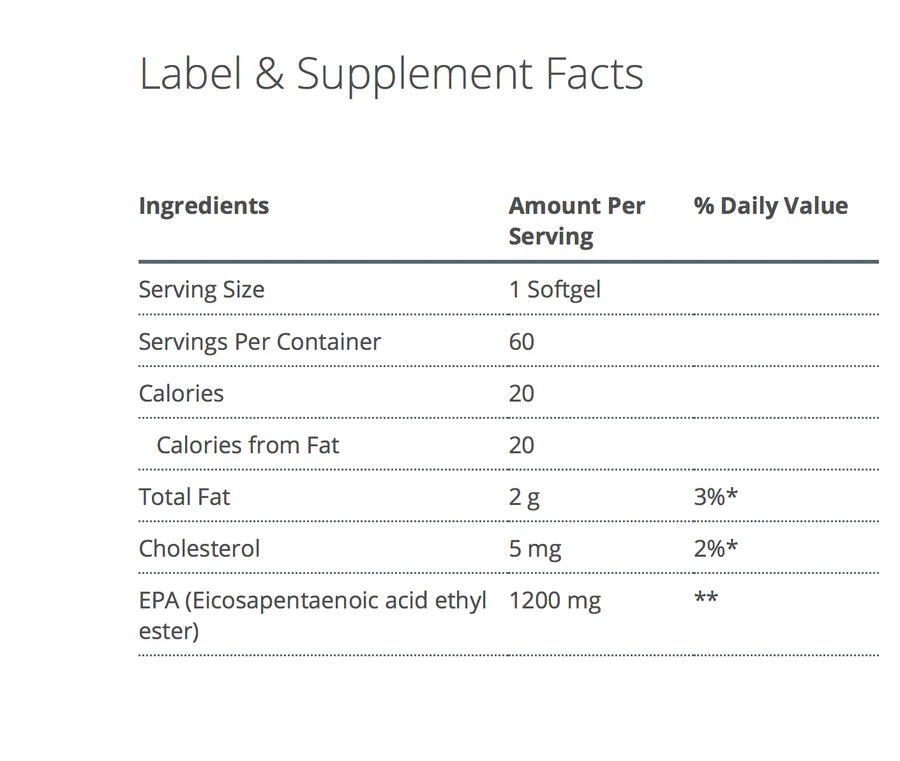900x761 pixels.
Task: Click the "Servings Per Container" label
Action: pyautogui.click(x=259, y=342)
